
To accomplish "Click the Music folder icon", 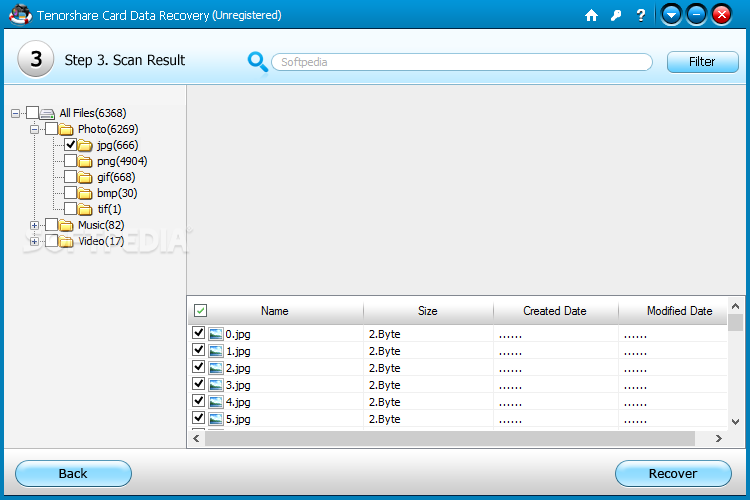I will pyautogui.click(x=66, y=225).
